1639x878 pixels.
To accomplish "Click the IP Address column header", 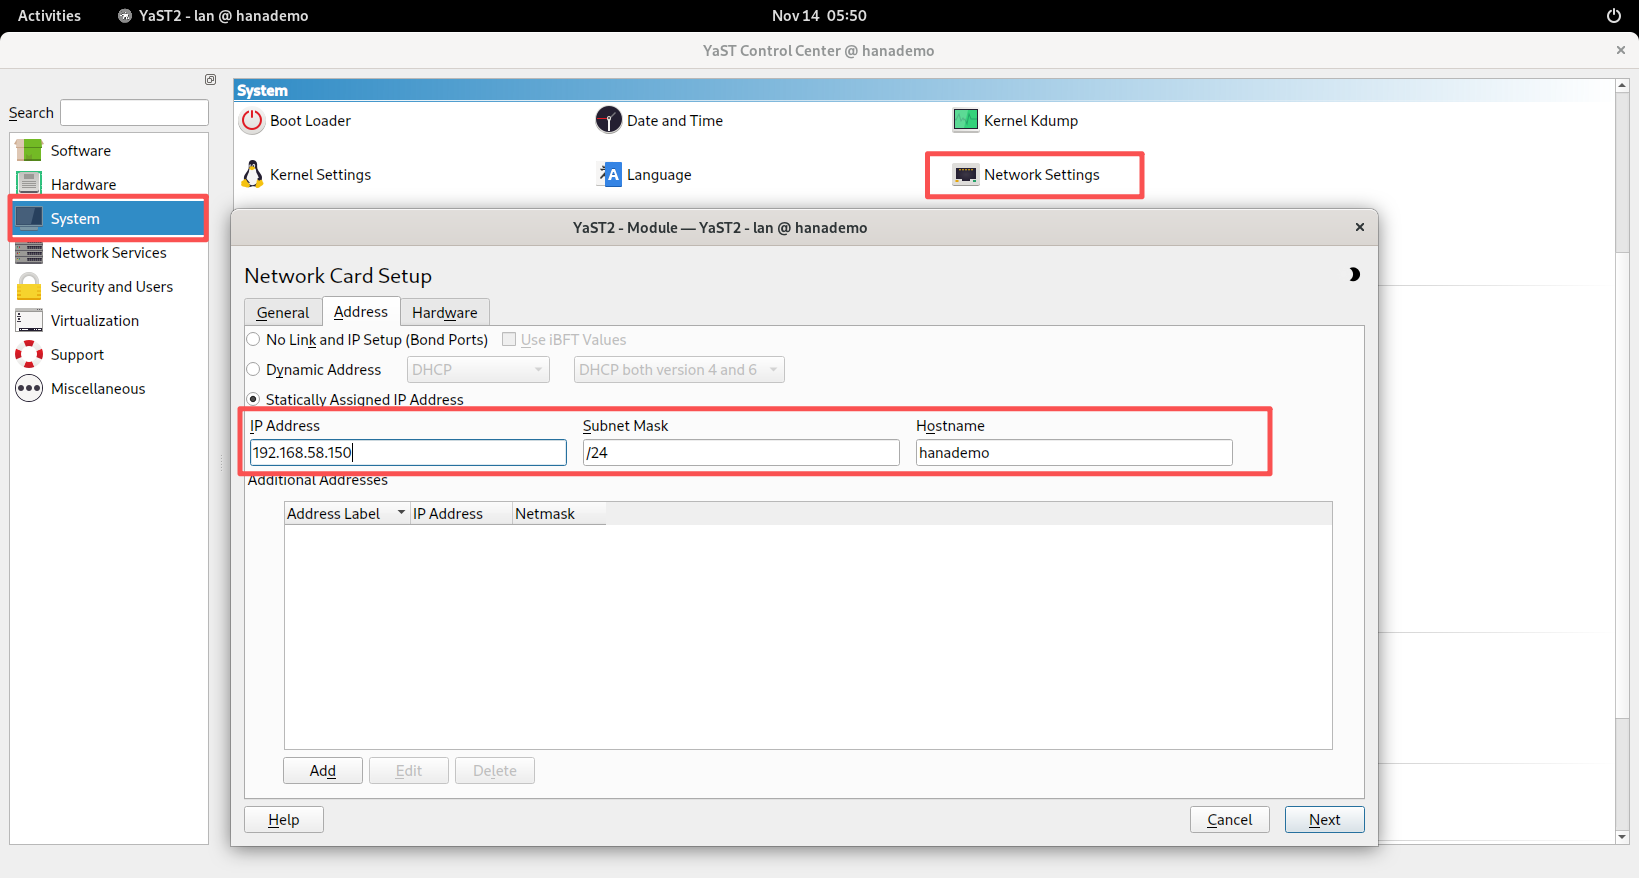I will point(461,514).
